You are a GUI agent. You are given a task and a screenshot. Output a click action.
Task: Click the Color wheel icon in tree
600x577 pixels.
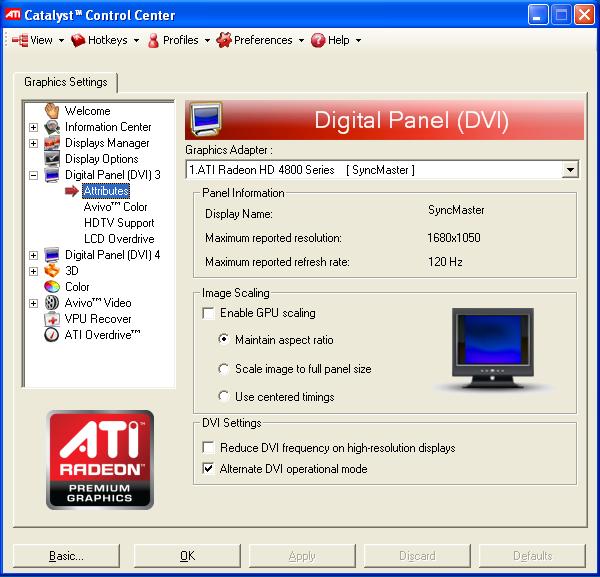tap(52, 287)
